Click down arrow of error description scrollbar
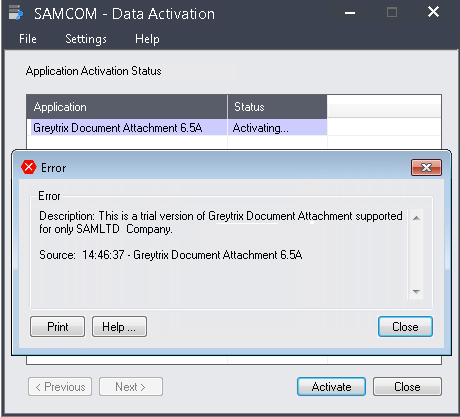Viewport: 460px width, 417px height. click(416, 292)
